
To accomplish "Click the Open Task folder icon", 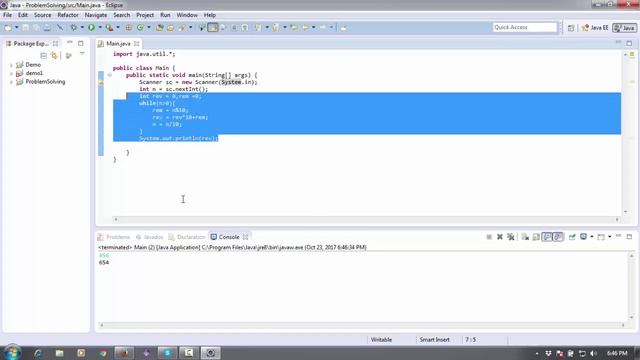I will [171, 27].
